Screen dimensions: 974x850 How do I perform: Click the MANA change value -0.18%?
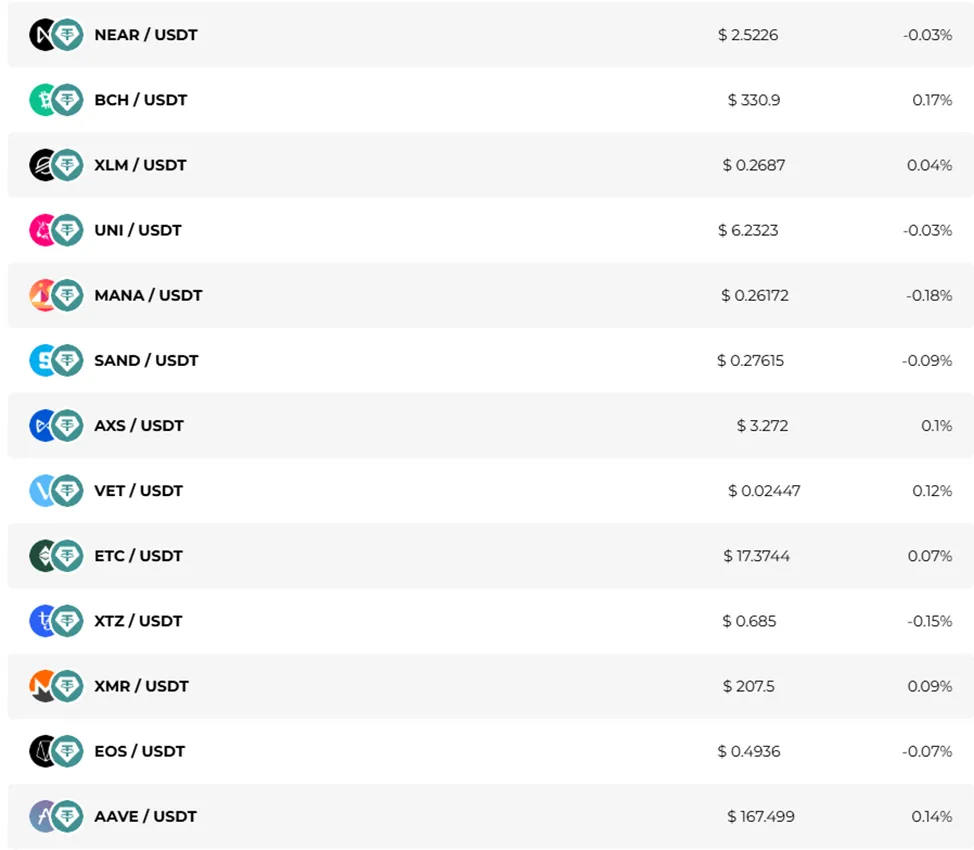(x=929, y=295)
